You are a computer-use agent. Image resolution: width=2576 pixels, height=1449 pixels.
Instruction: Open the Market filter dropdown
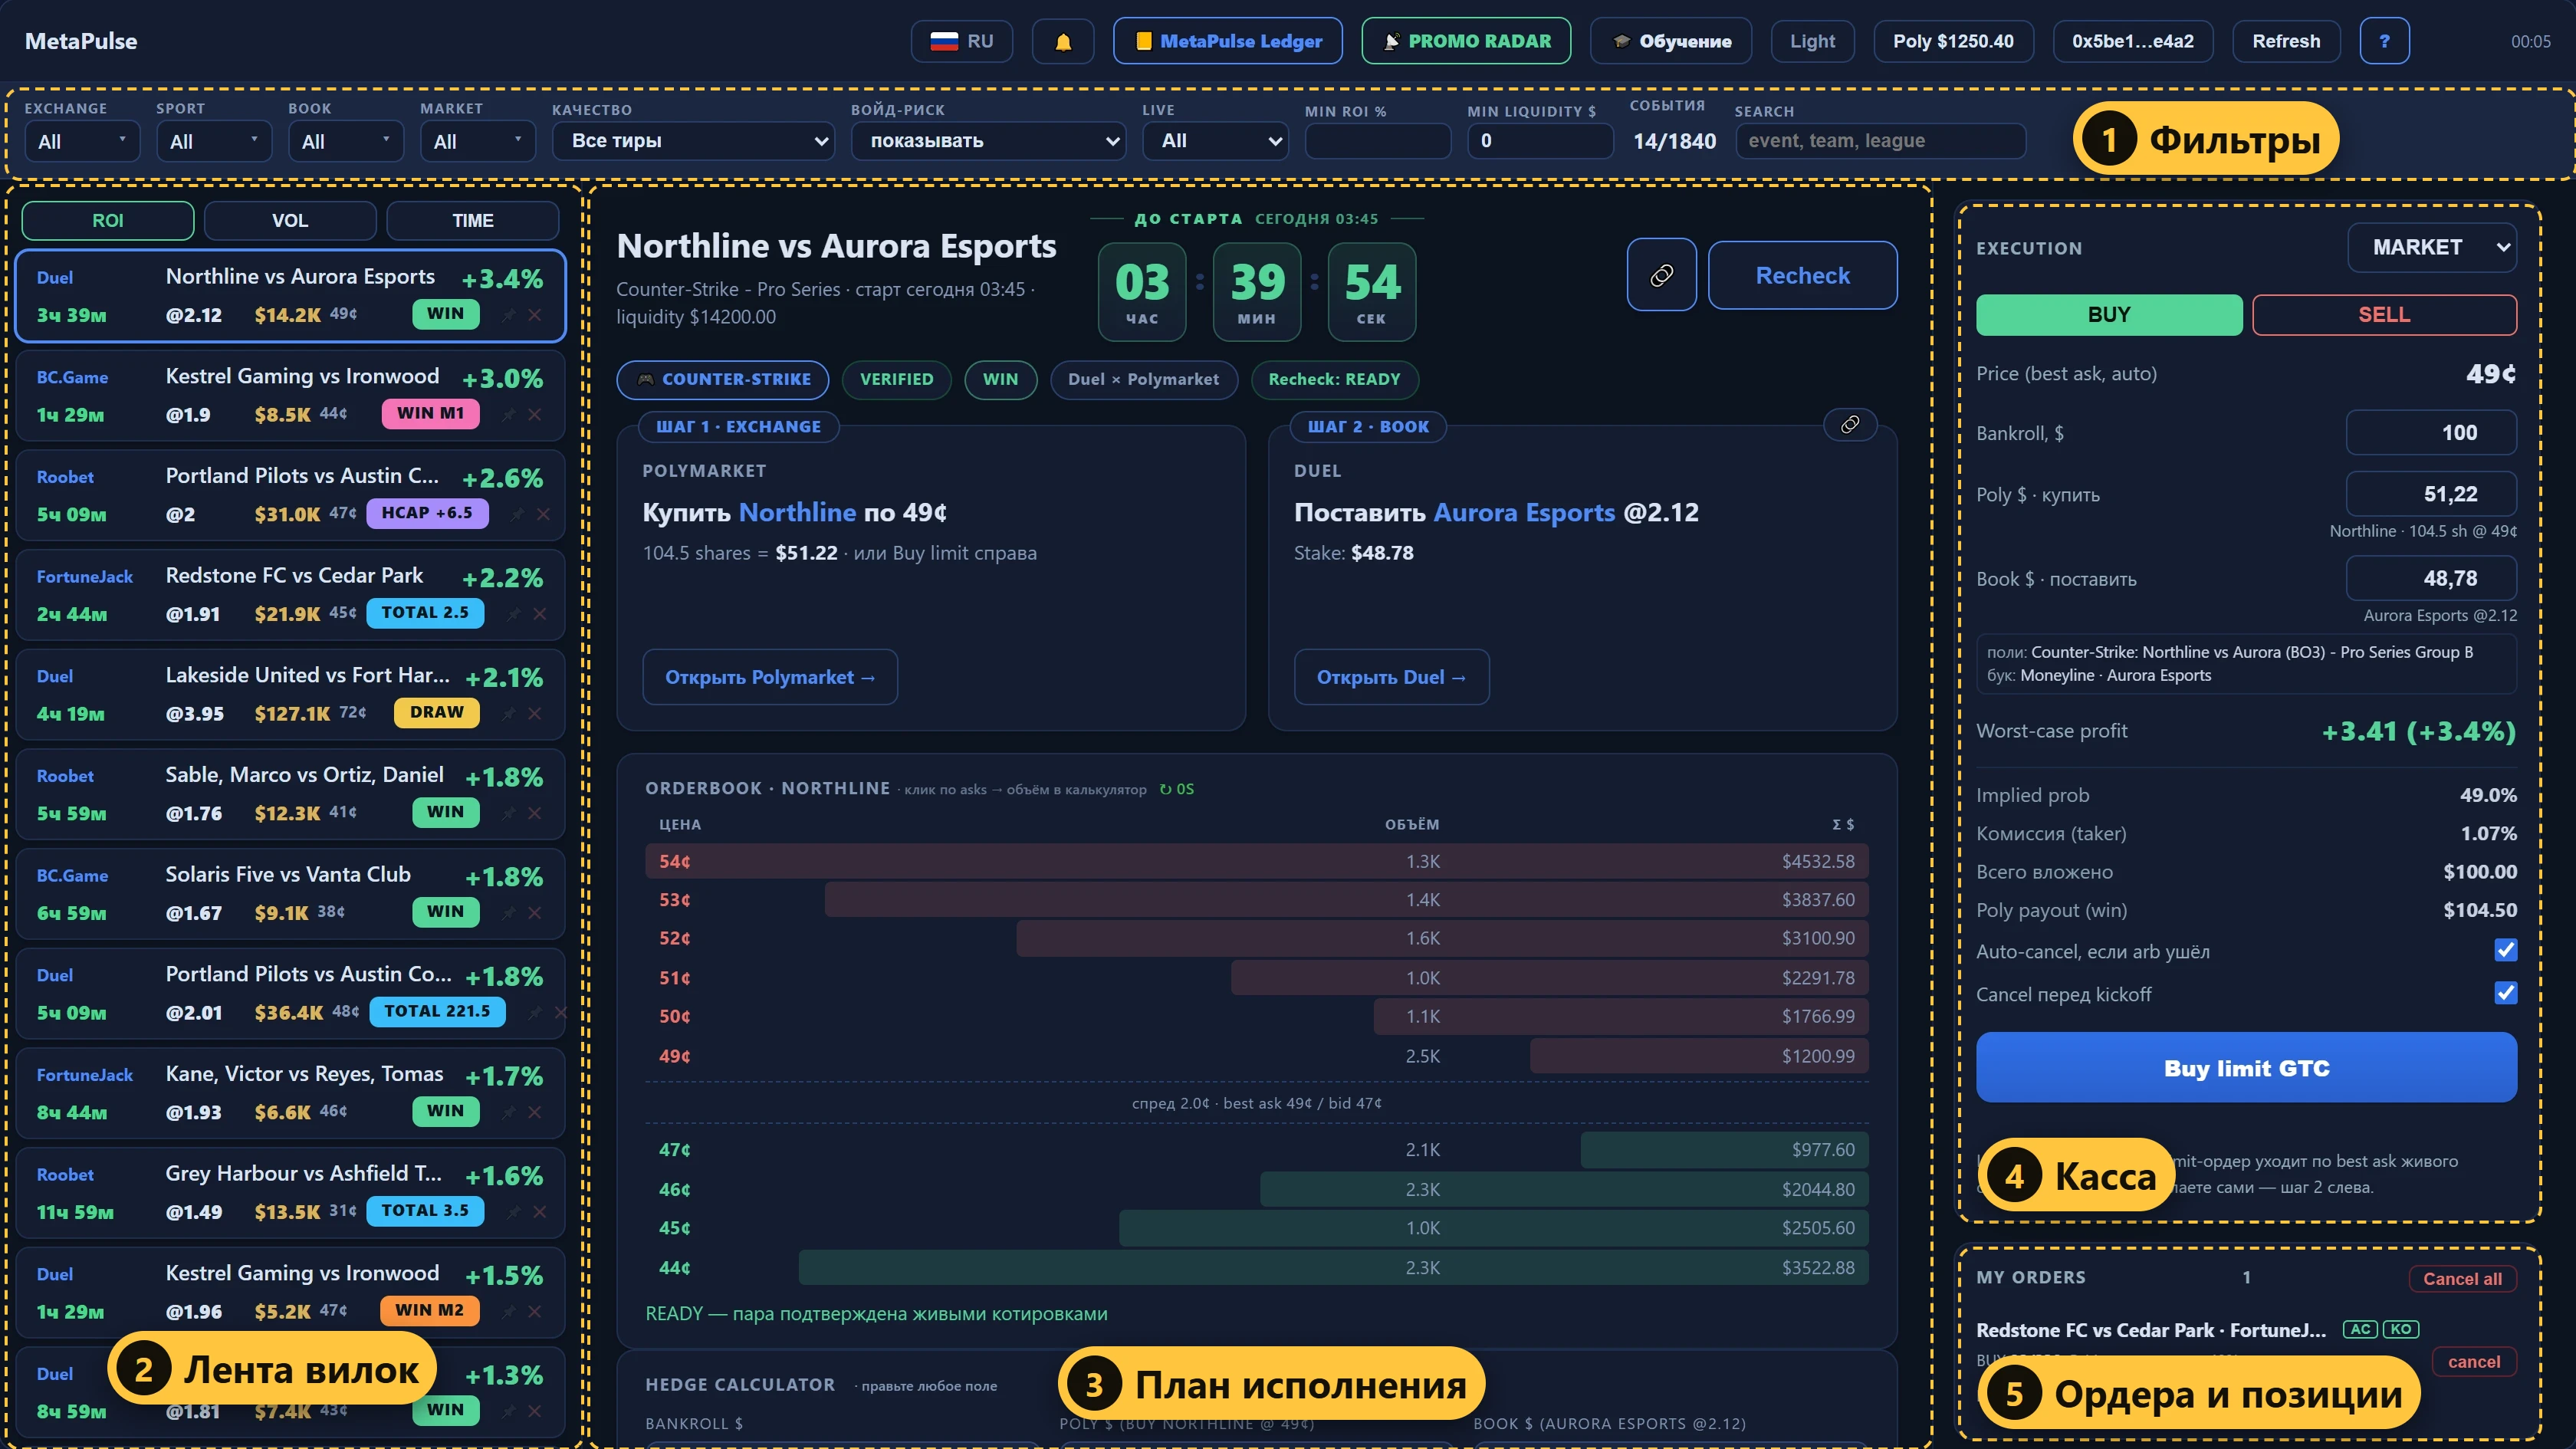(x=477, y=141)
